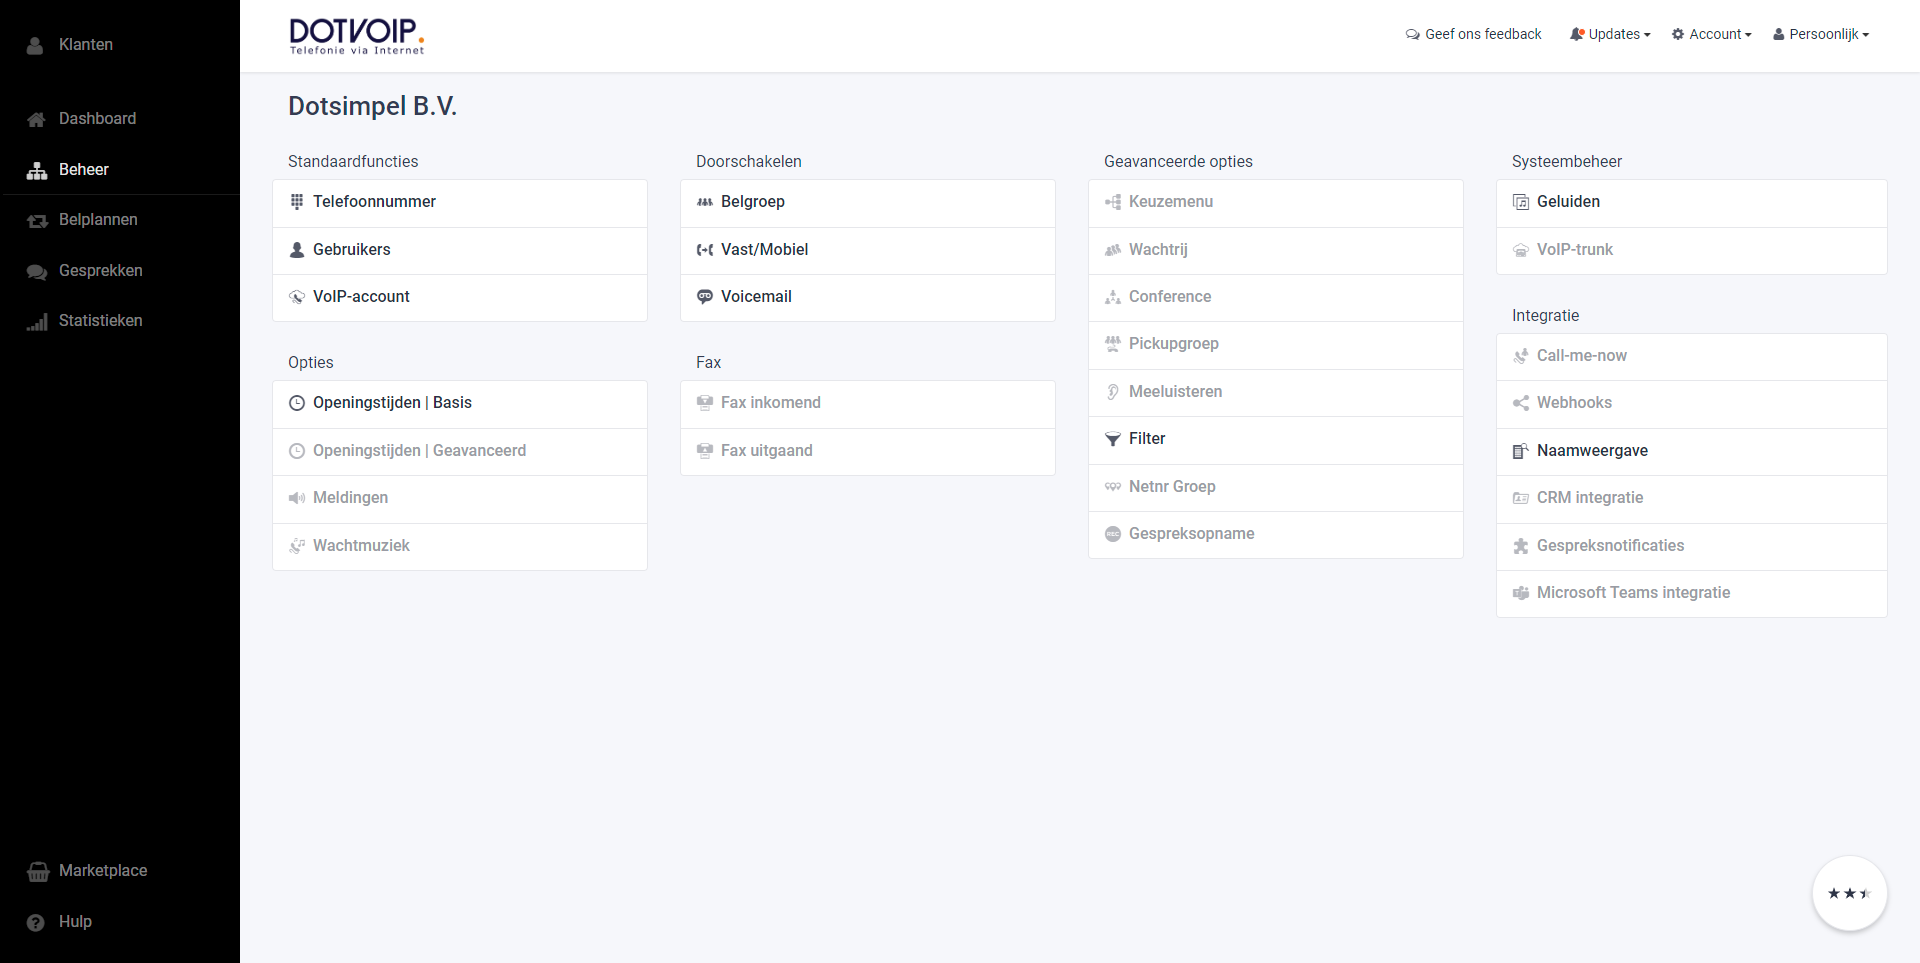The width and height of the screenshot is (1920, 963).
Task: Open the Gebruikers settings
Action: coord(351,249)
